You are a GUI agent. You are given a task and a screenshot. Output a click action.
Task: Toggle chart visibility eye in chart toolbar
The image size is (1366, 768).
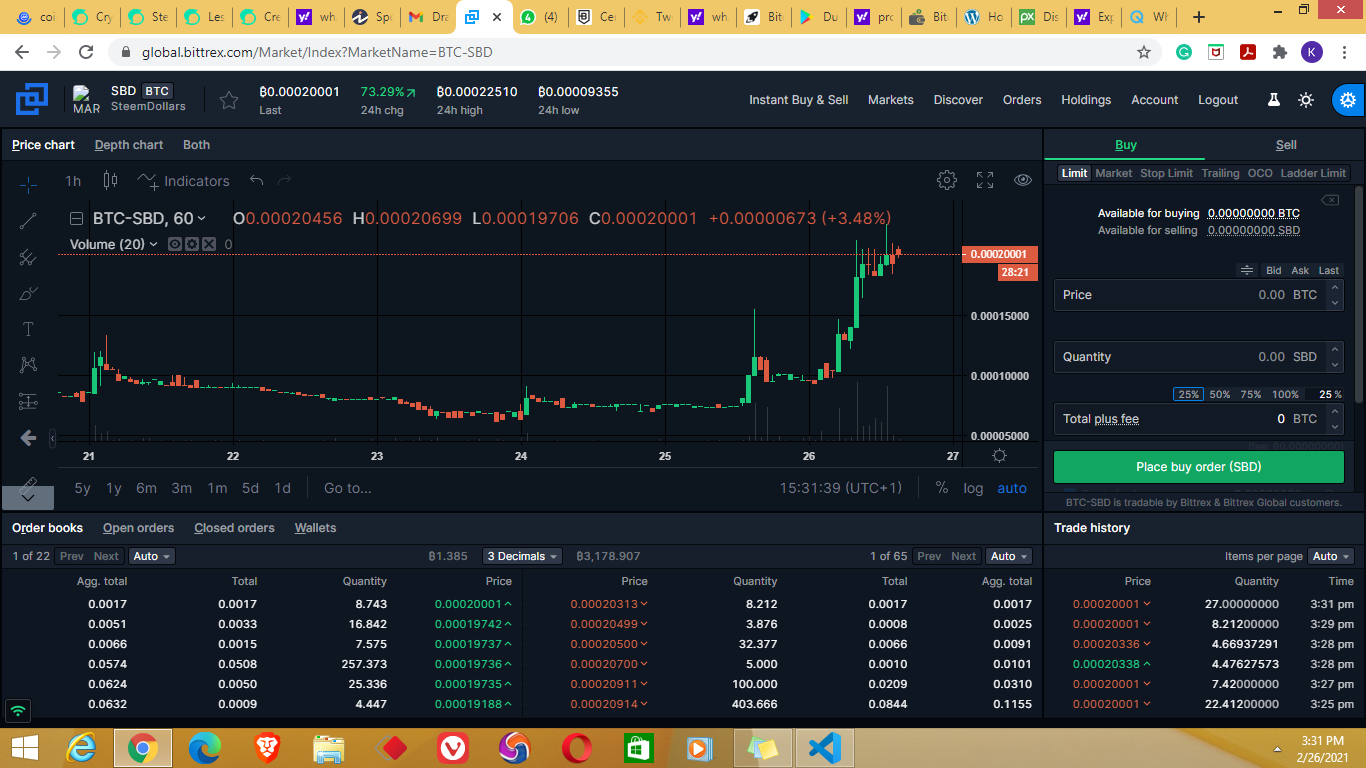click(1023, 180)
